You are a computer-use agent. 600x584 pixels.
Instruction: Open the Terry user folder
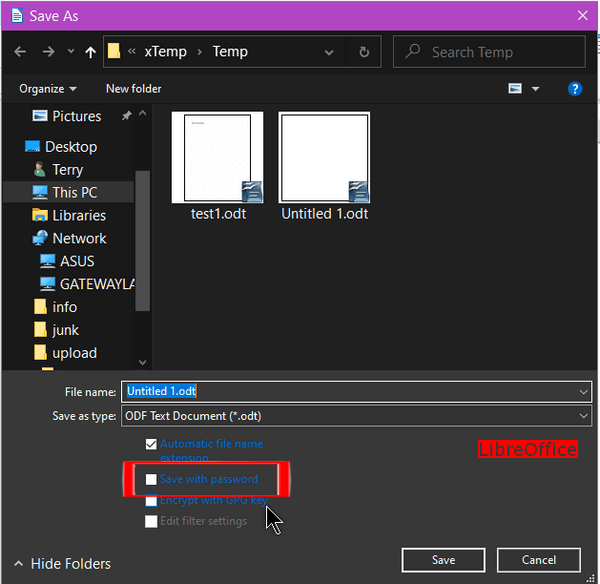coord(67,170)
